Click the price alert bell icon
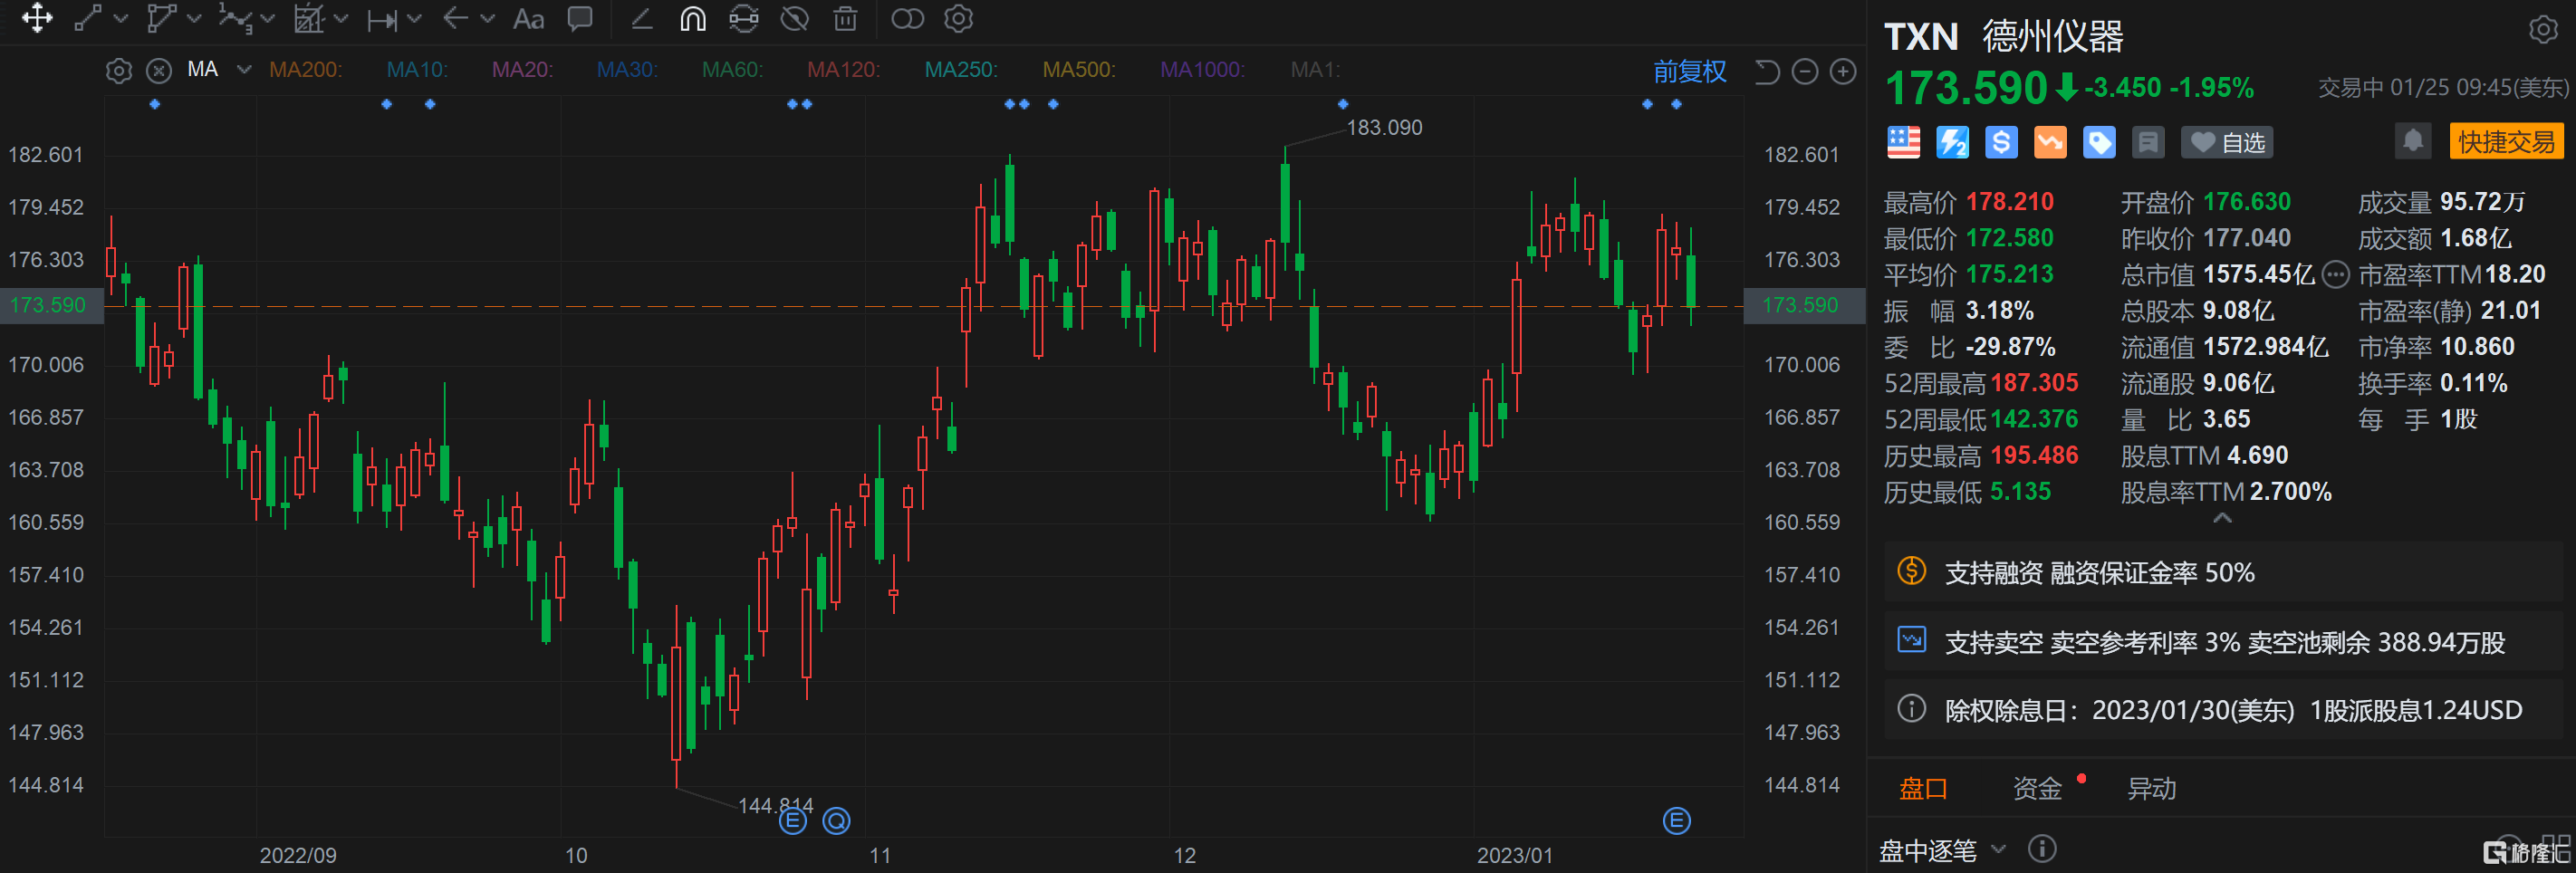The image size is (2576, 873). tap(2412, 142)
